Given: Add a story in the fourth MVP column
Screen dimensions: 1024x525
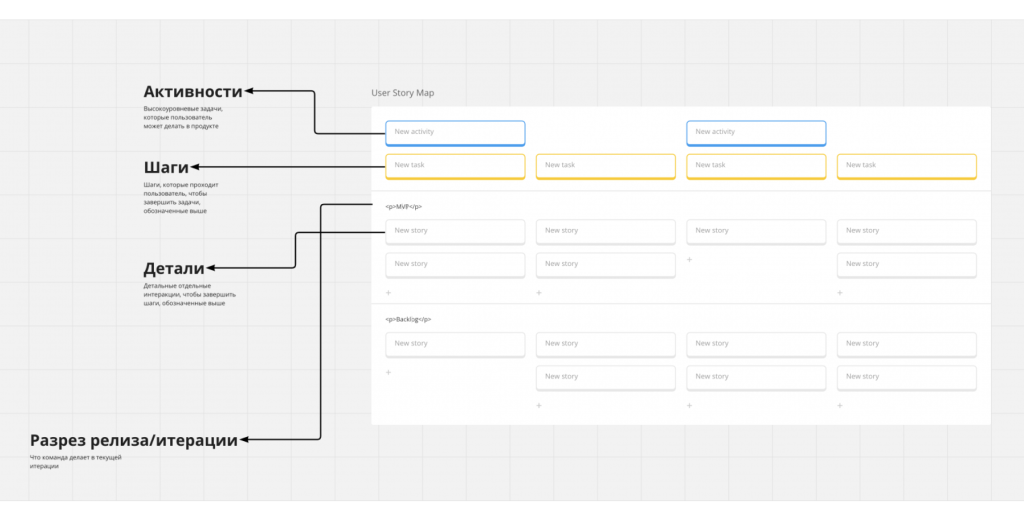Looking at the screenshot, I should click(x=840, y=293).
